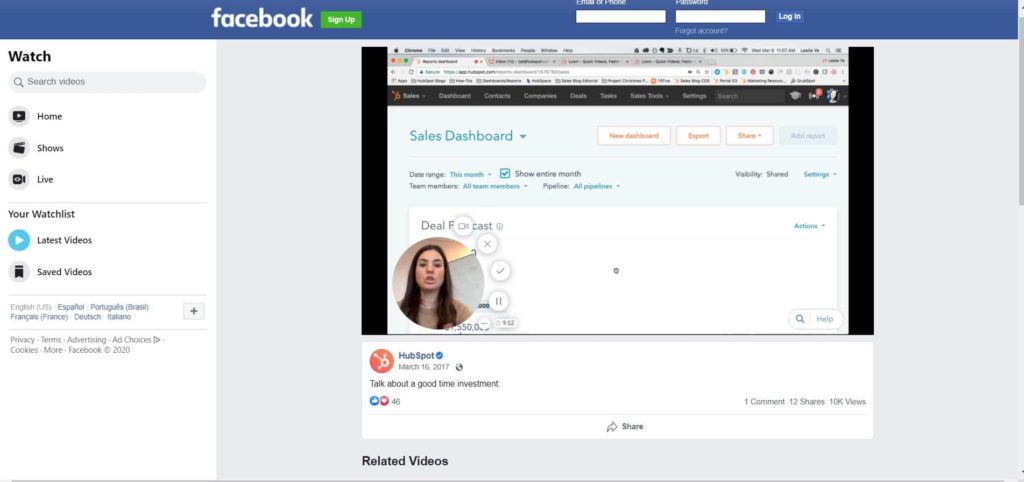Click the Loom camera toggle icon
Screen dimensions: 1024x482
pos(462,226)
